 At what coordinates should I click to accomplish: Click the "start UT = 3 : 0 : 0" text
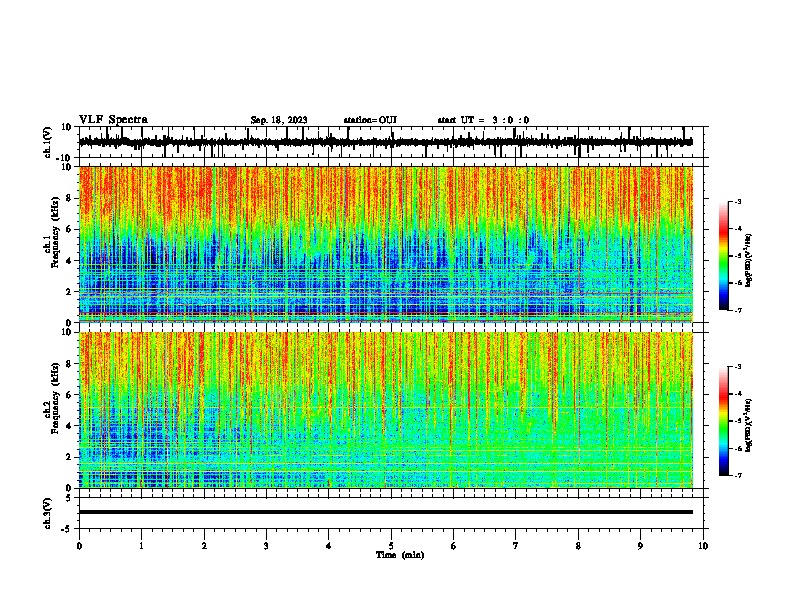click(483, 120)
